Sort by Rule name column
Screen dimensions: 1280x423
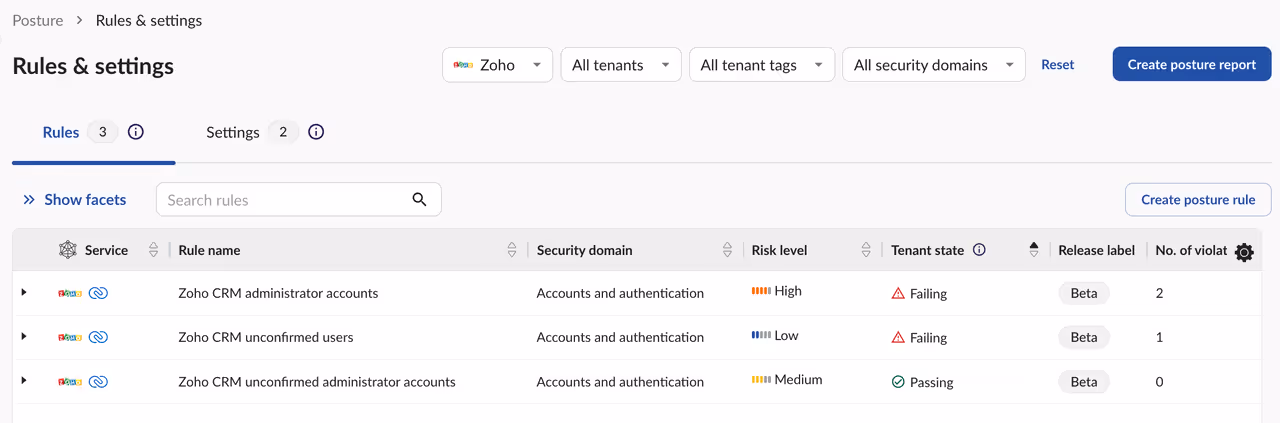(x=512, y=250)
